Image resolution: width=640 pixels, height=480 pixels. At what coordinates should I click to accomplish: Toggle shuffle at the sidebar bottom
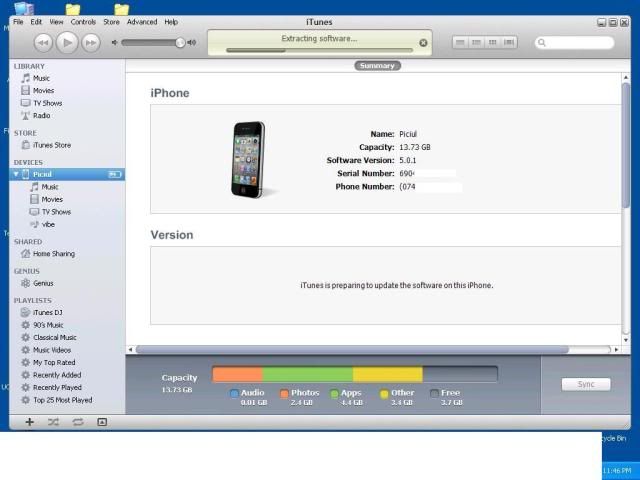53,422
